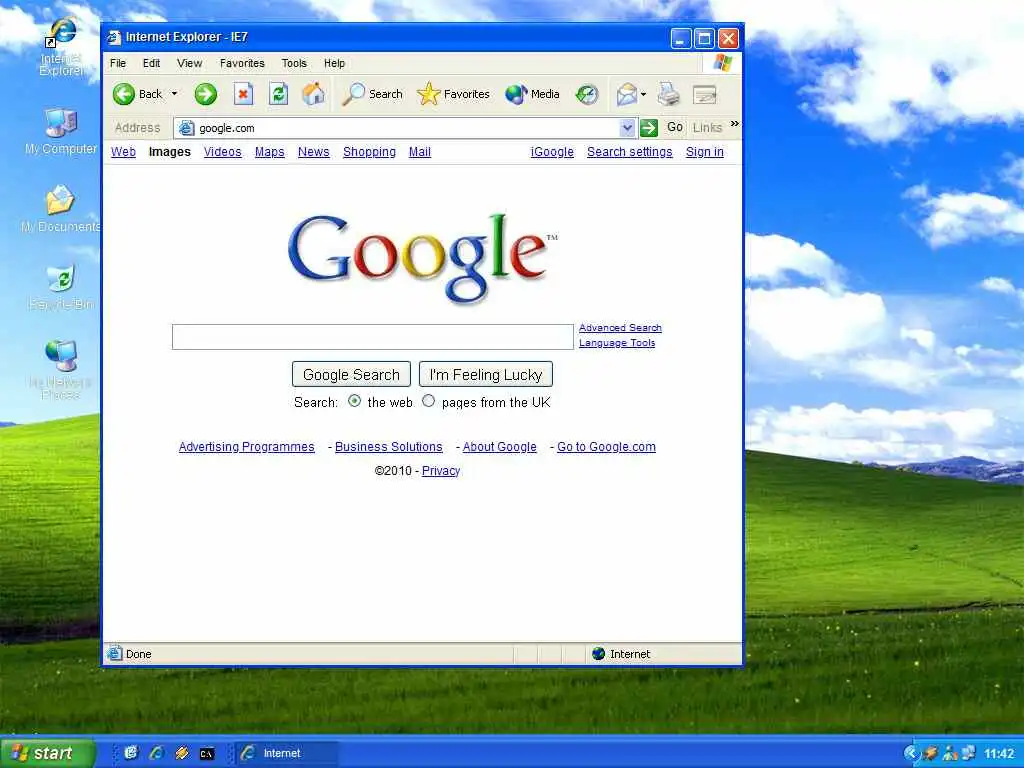Expand the address bar dropdown arrow

pyautogui.click(x=627, y=128)
